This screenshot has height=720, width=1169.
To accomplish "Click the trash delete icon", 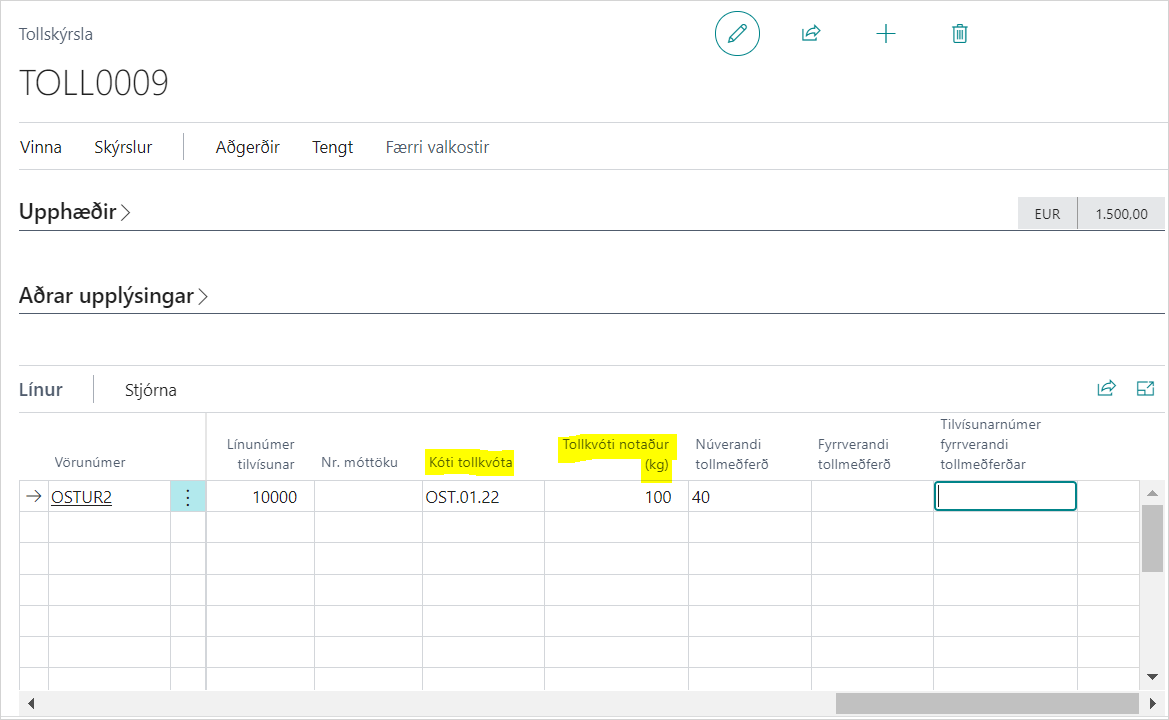I will (959, 34).
